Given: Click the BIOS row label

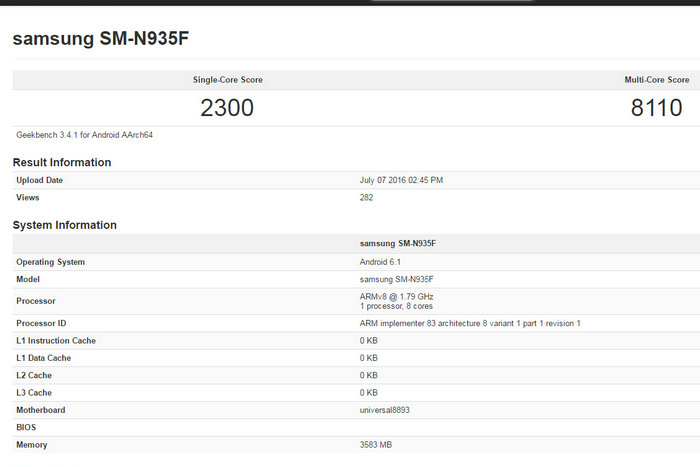Looking at the screenshot, I should click(26, 428).
